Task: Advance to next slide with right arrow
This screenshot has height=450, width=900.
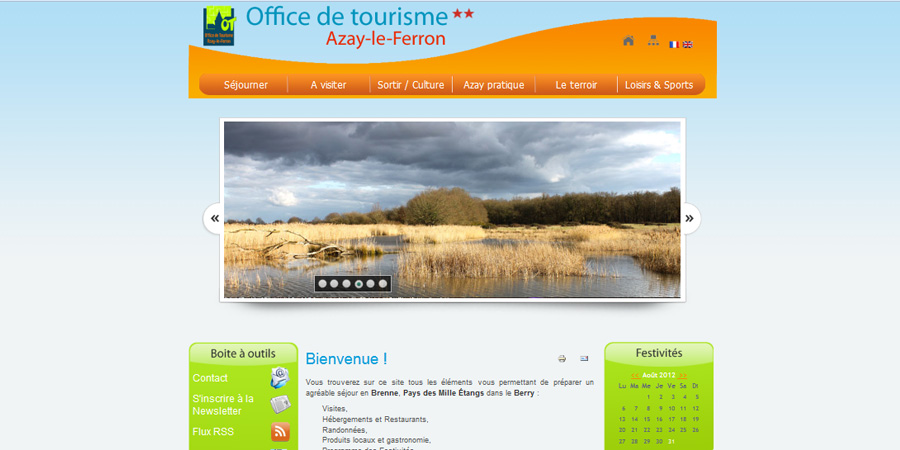Action: [x=689, y=218]
